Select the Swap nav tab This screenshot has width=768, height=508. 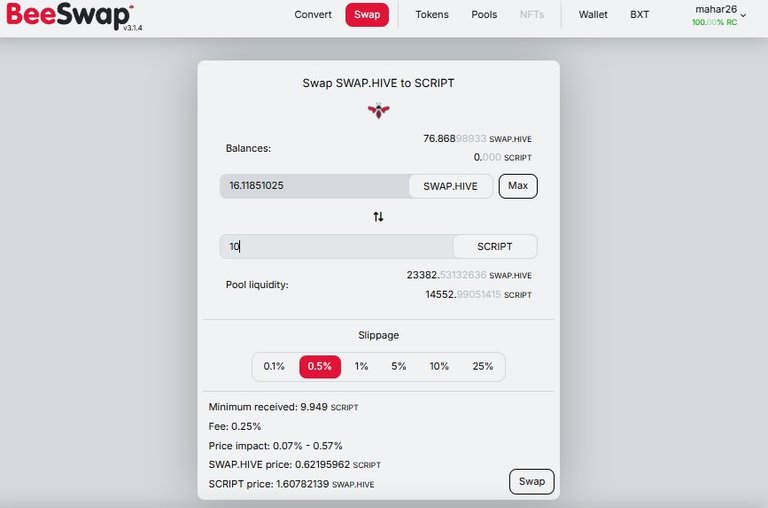point(367,15)
